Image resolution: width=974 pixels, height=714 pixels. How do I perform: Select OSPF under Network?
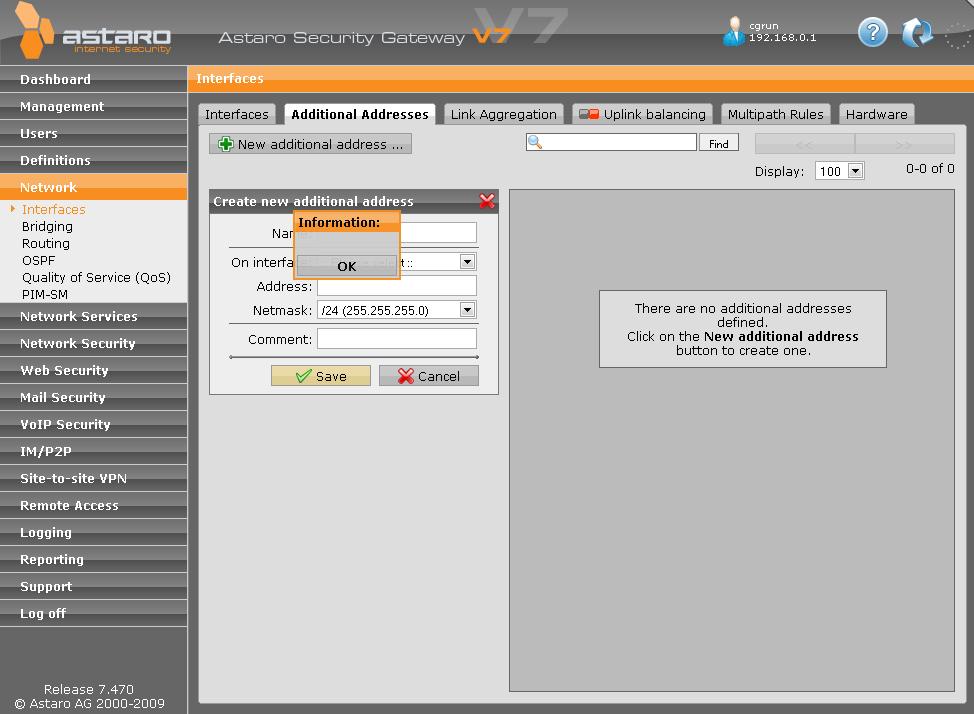tap(38, 260)
